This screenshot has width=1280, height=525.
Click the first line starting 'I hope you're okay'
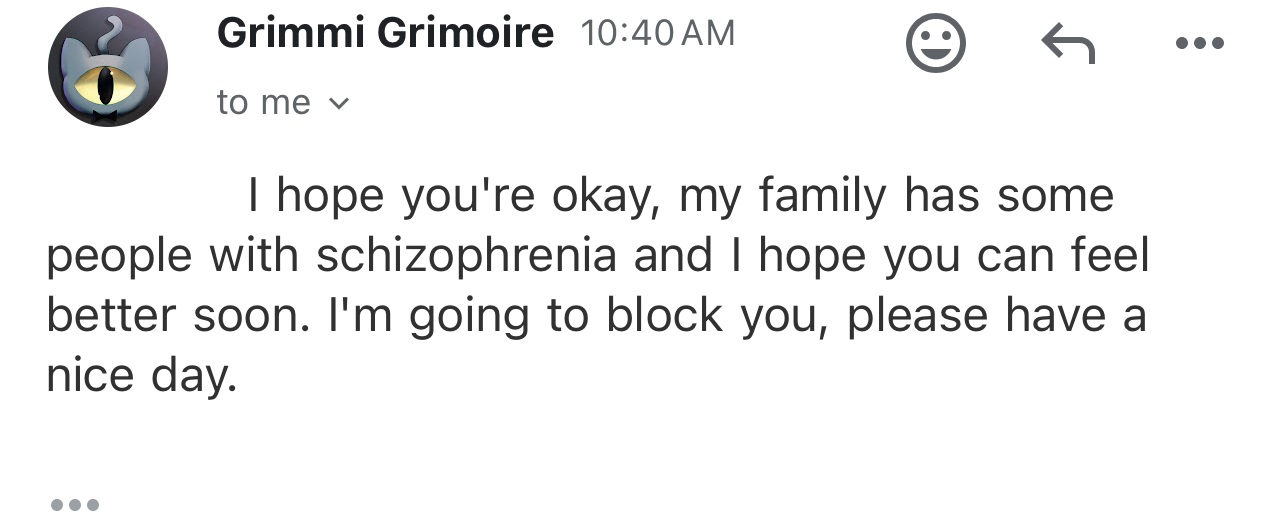pyautogui.click(x=680, y=196)
